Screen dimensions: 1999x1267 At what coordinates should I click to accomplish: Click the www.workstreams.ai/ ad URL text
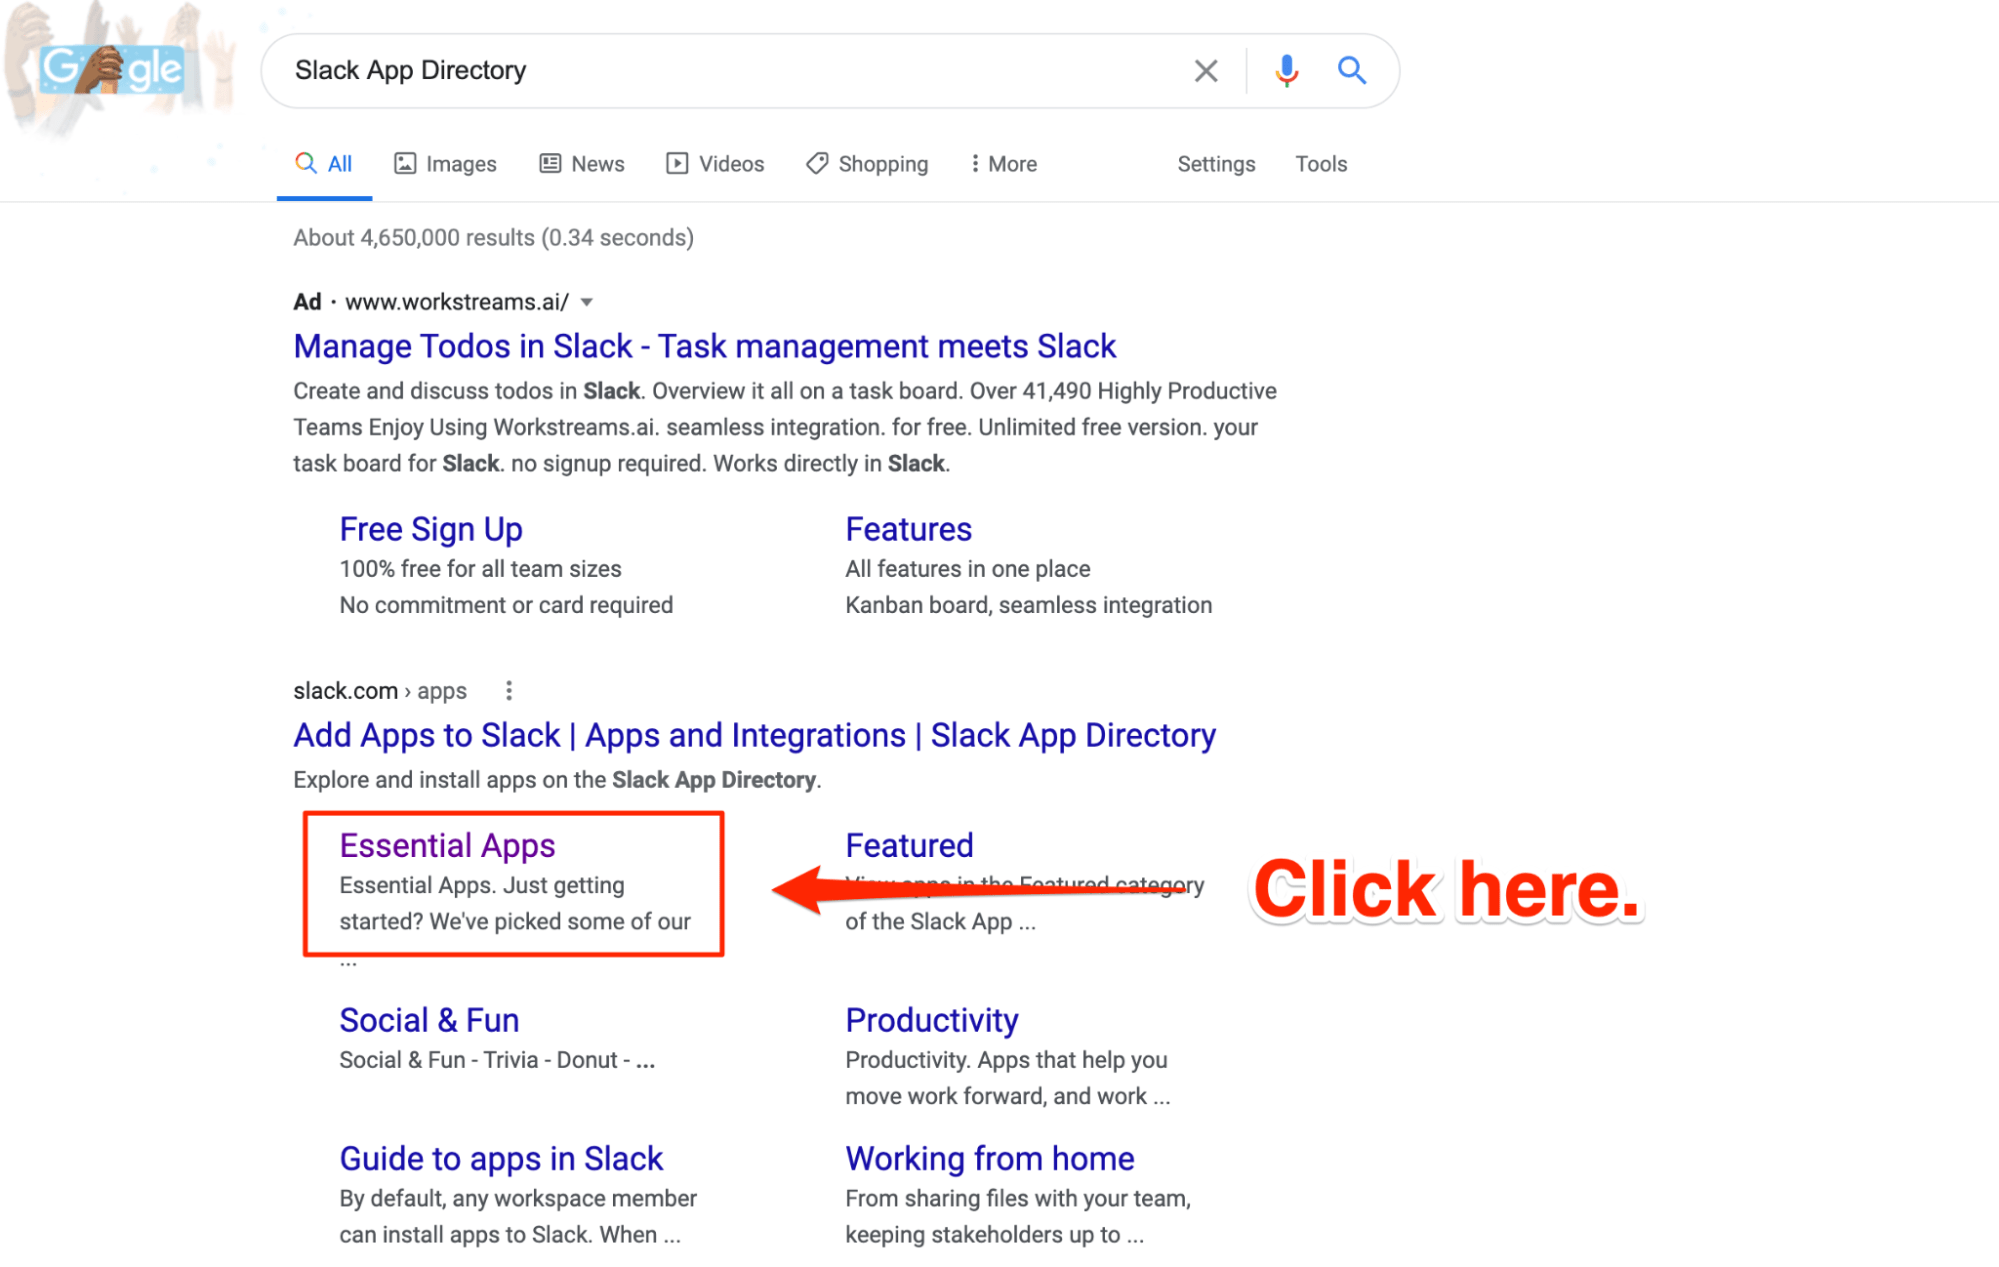(456, 302)
